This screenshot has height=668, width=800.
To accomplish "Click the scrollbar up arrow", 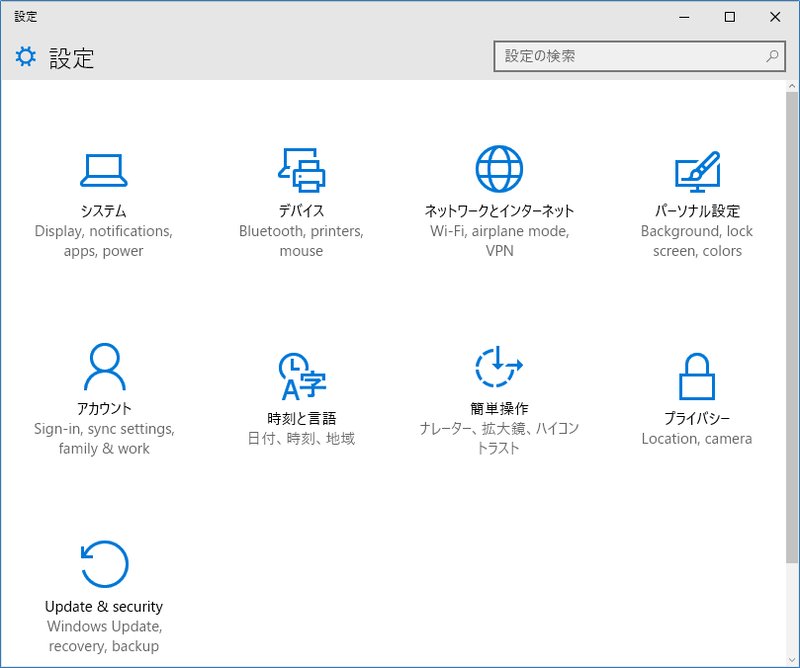I will tap(792, 86).
